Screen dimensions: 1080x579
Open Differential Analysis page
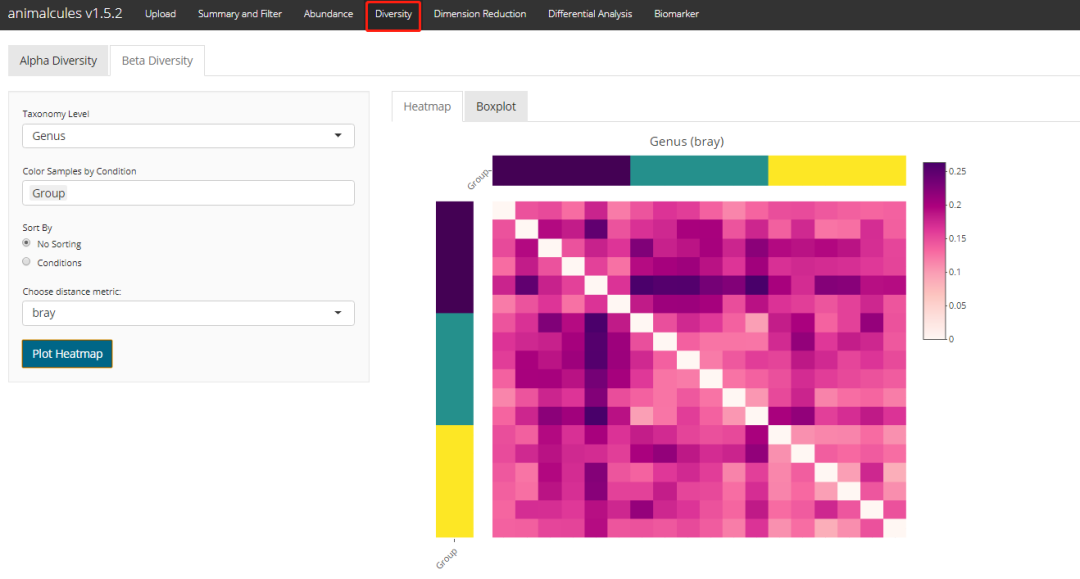(590, 14)
